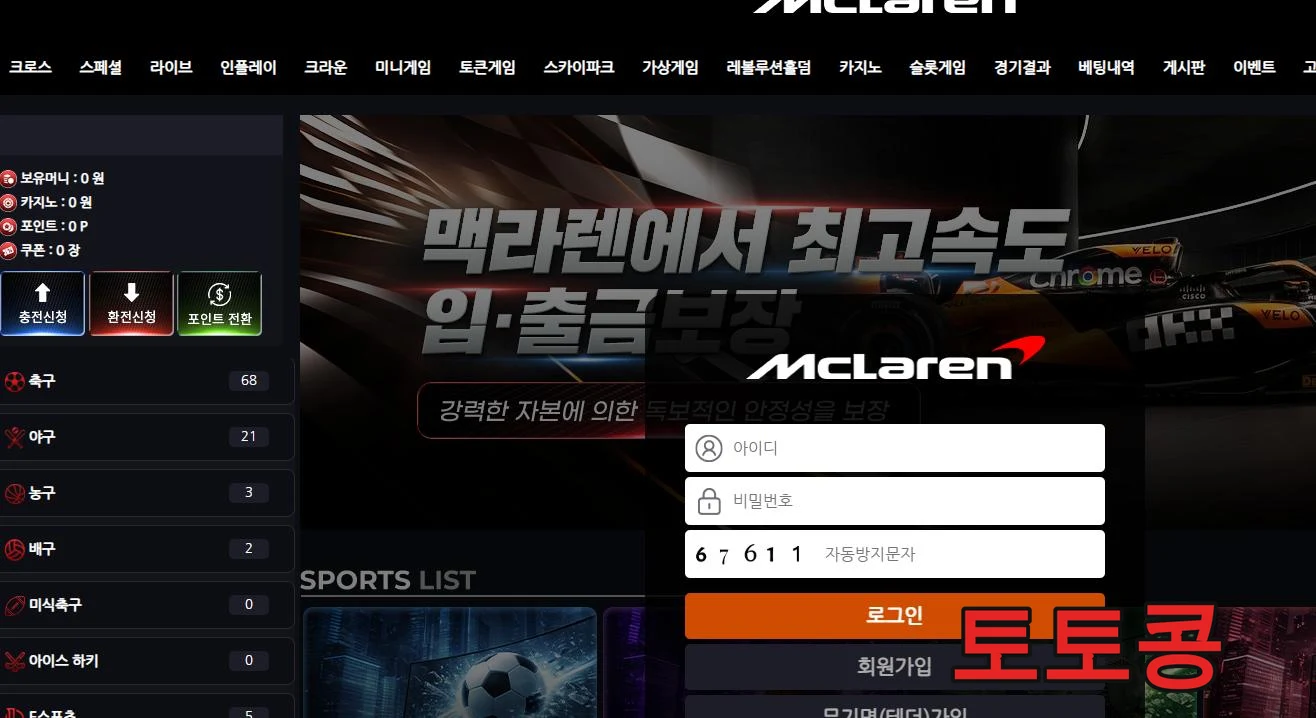This screenshot has width=1316, height=718.
Task: Click the 68 count badge for 축구
Action: click(249, 380)
